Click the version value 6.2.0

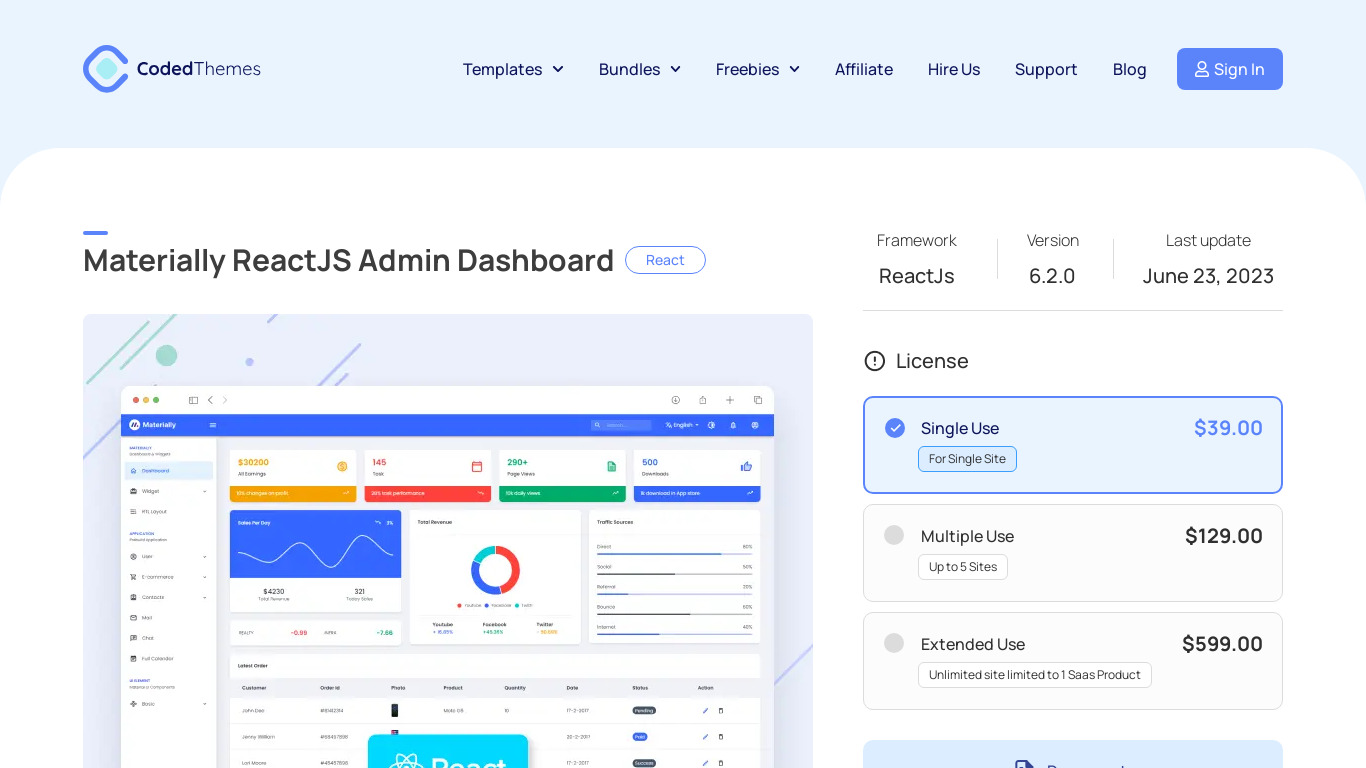pos(1052,276)
